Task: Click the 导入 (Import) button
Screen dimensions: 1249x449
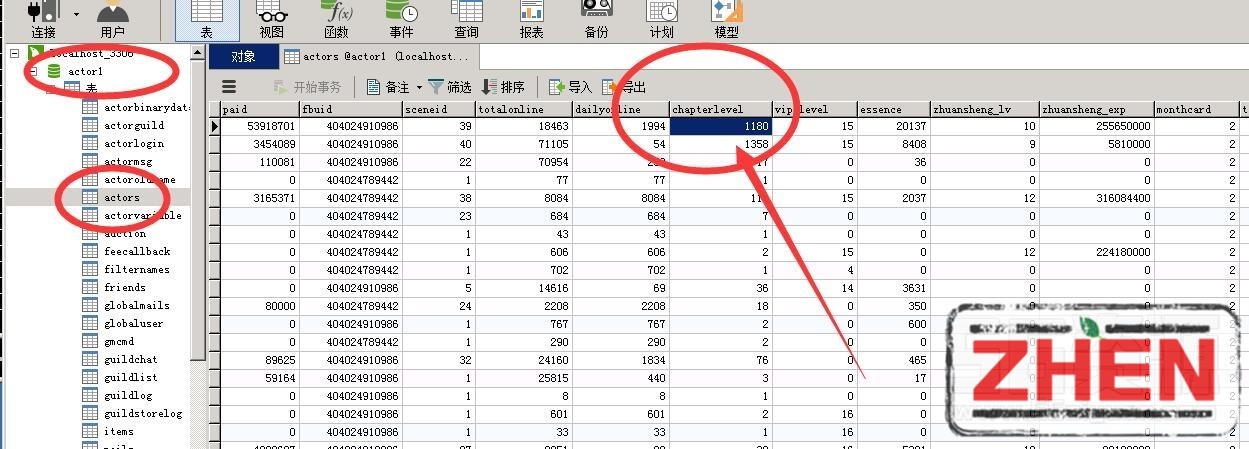Action: point(570,87)
